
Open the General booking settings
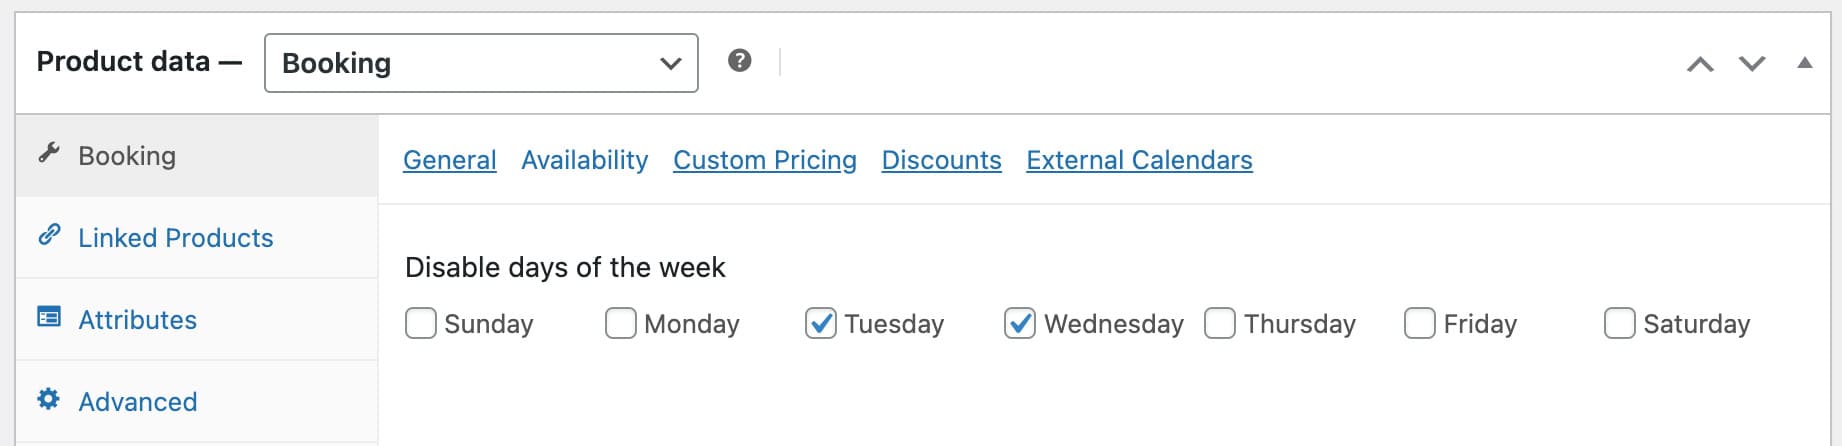coord(450,160)
